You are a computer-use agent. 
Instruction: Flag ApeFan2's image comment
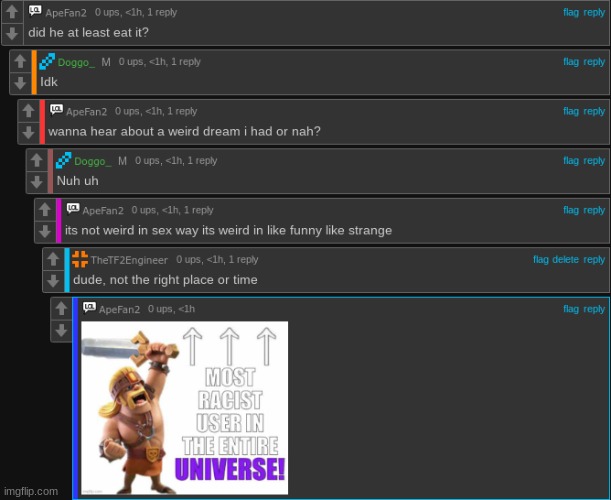[x=571, y=309]
